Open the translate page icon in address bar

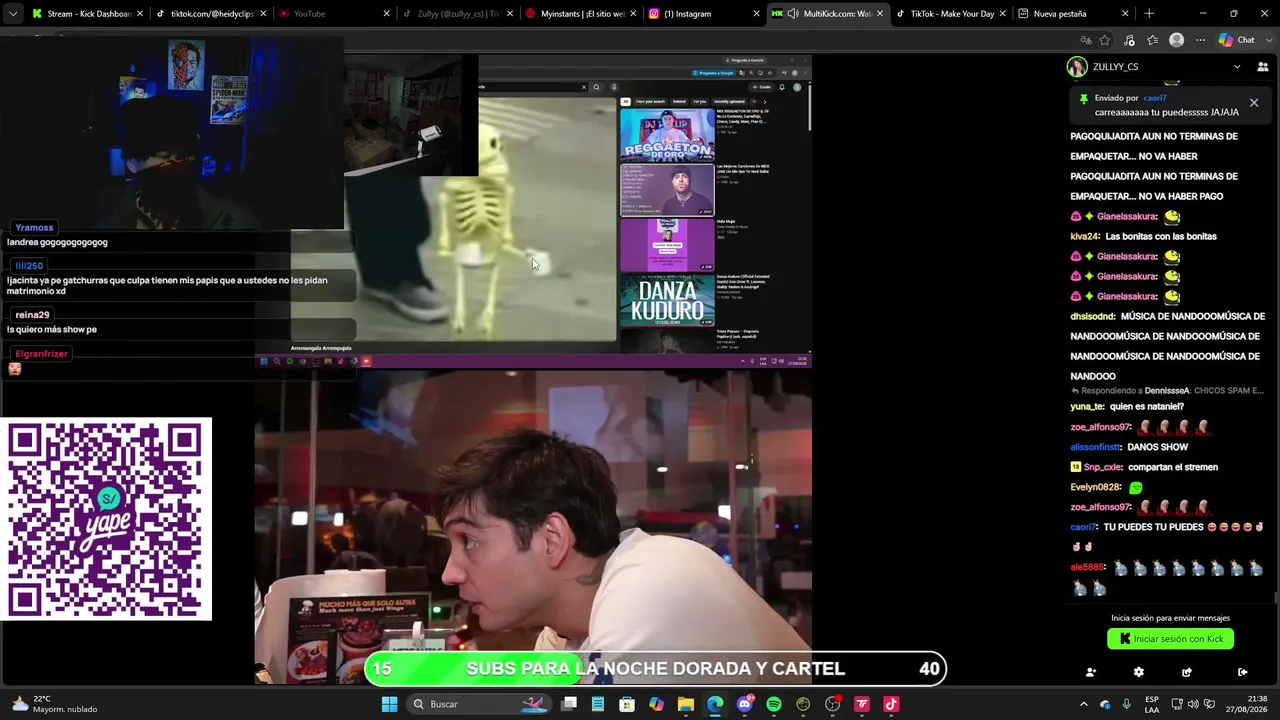[1086, 40]
